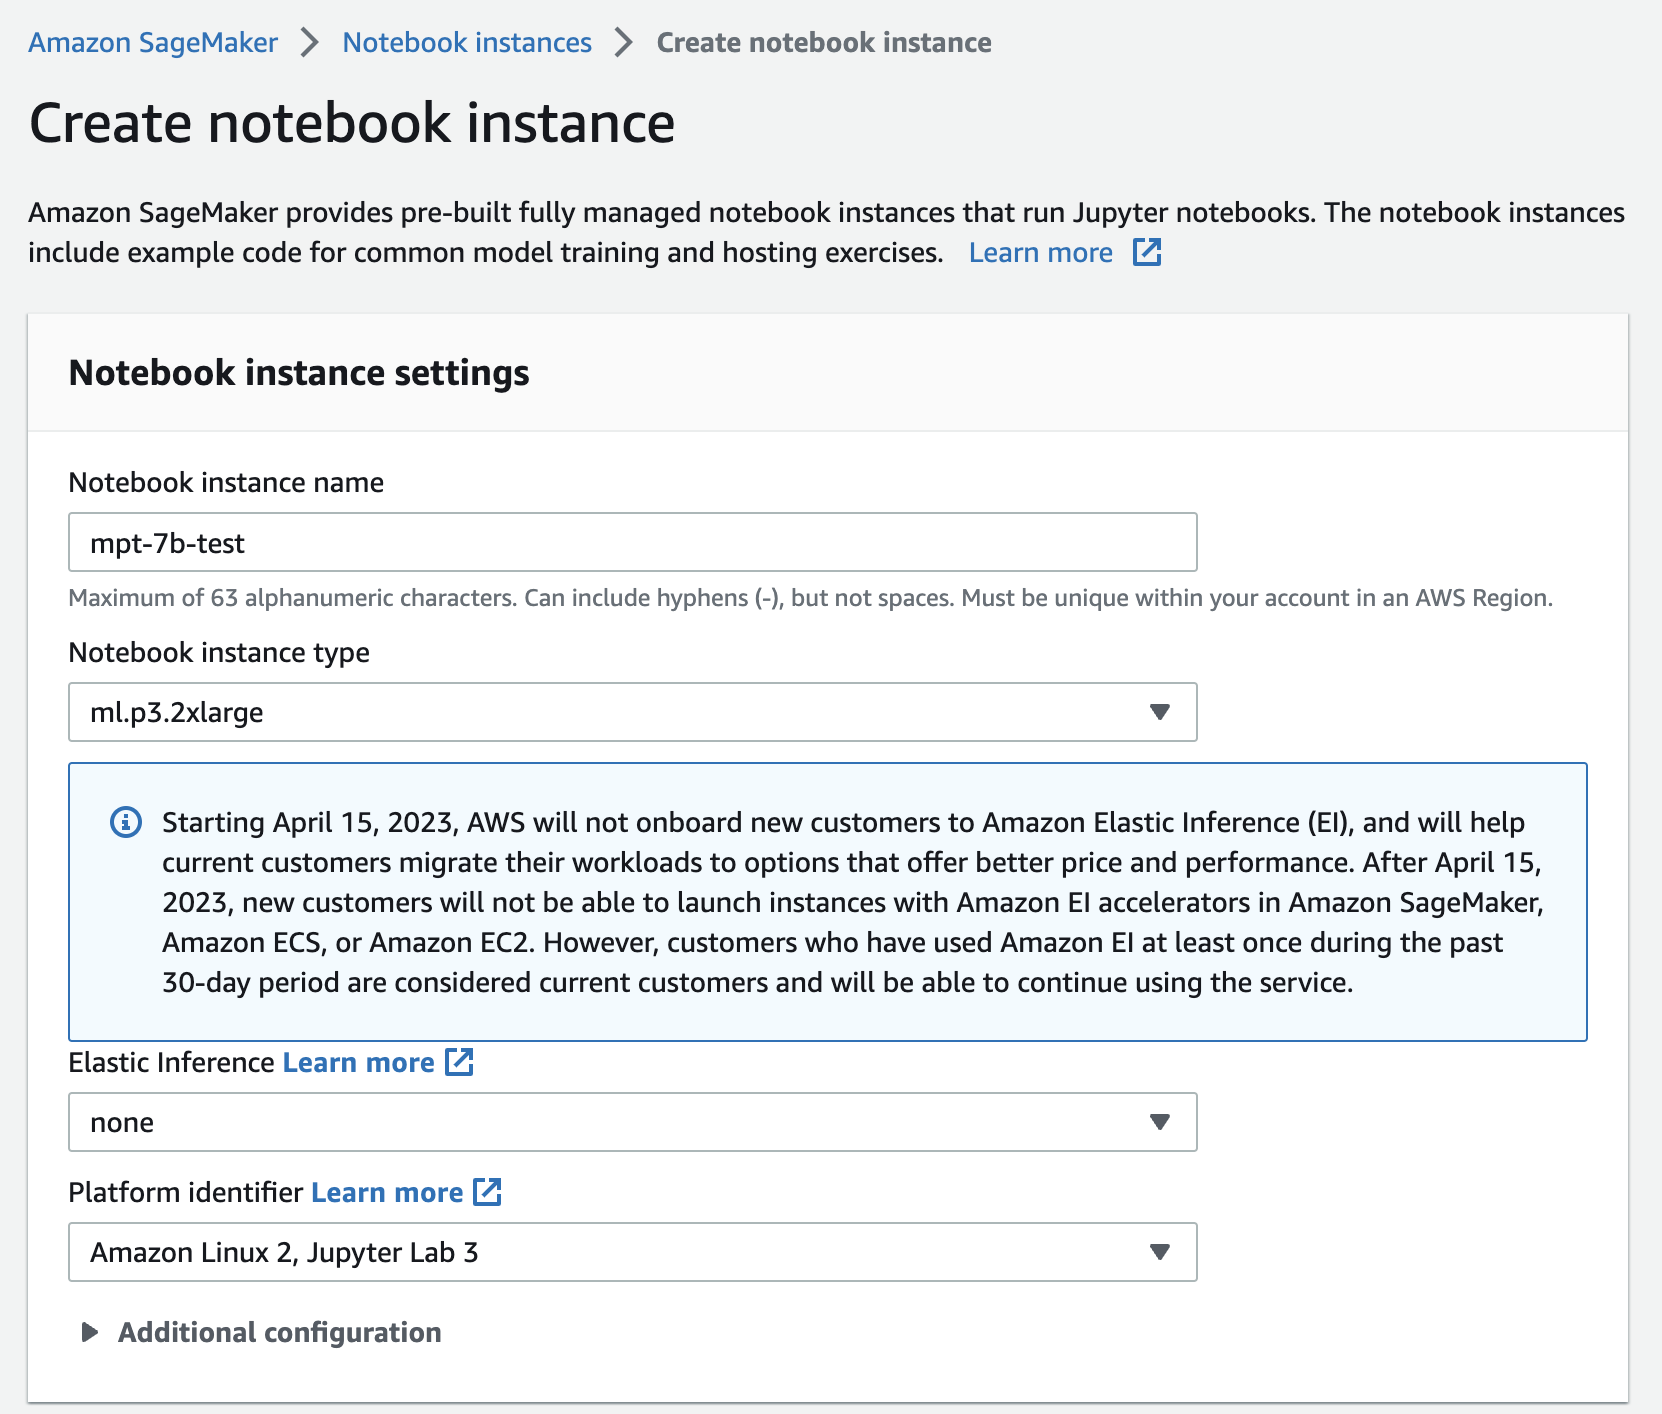Image resolution: width=1662 pixels, height=1414 pixels.
Task: Open the Learn more link in the page description
Action: coord(1040,252)
